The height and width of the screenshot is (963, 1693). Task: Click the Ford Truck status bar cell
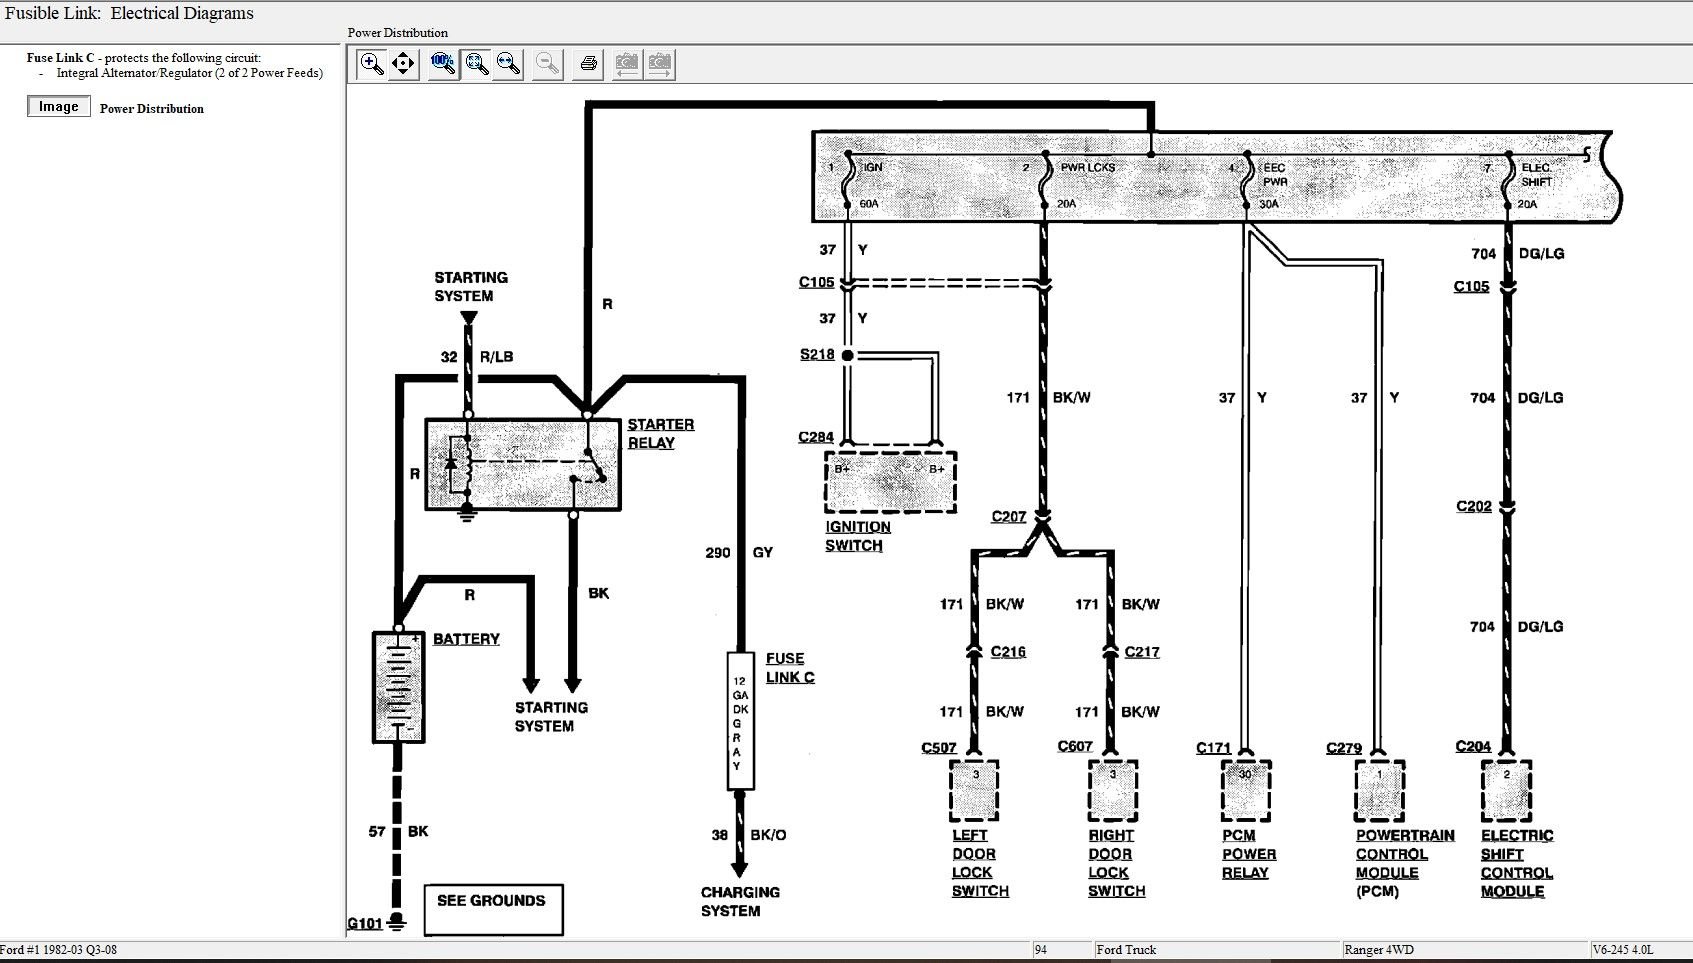[1126, 950]
